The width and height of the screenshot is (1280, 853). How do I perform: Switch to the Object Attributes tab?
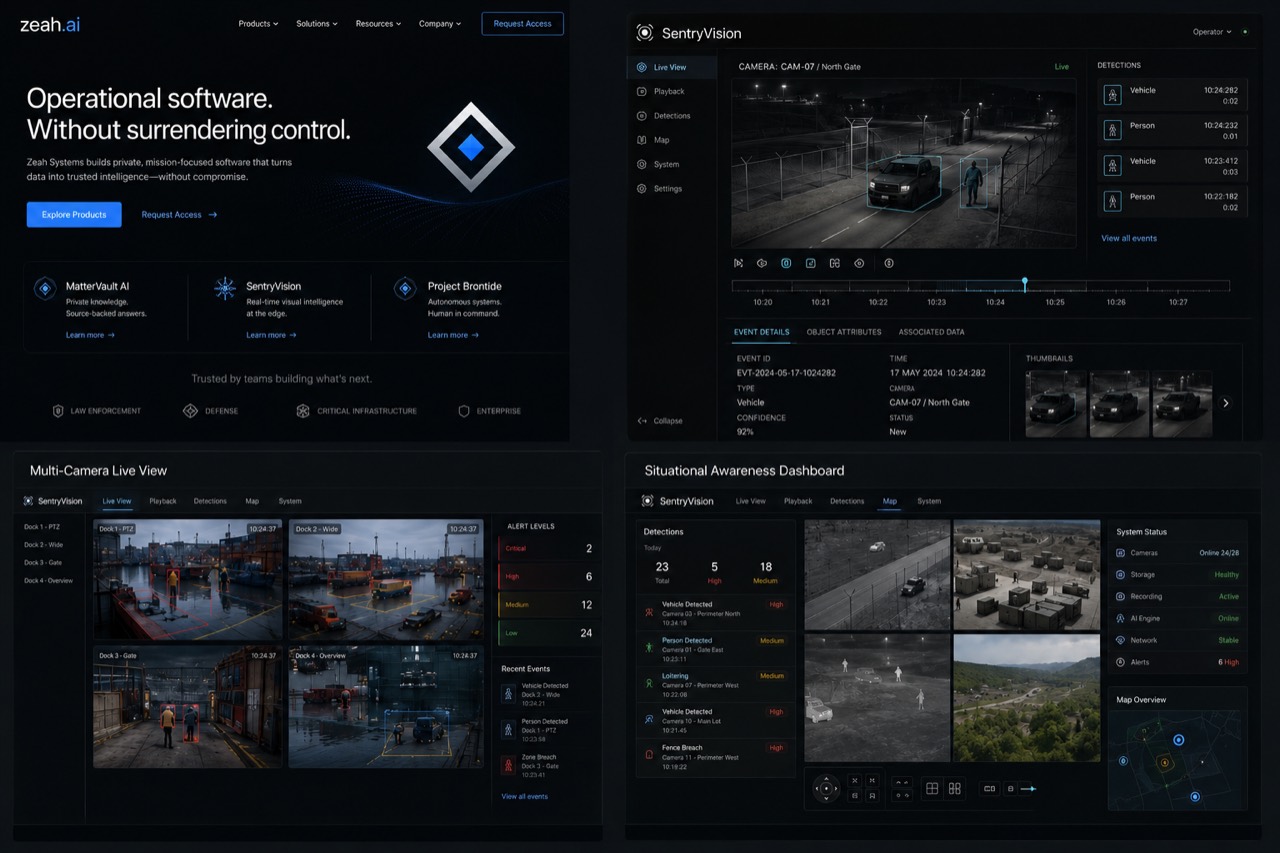click(844, 332)
